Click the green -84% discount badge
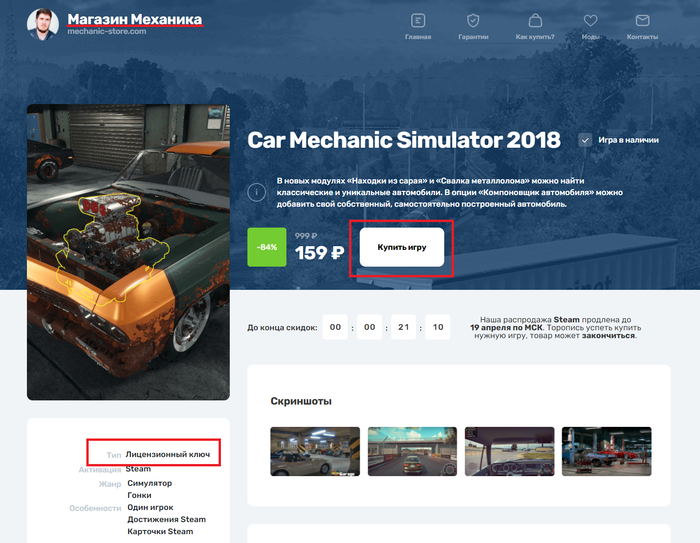700x543 pixels. (267, 247)
